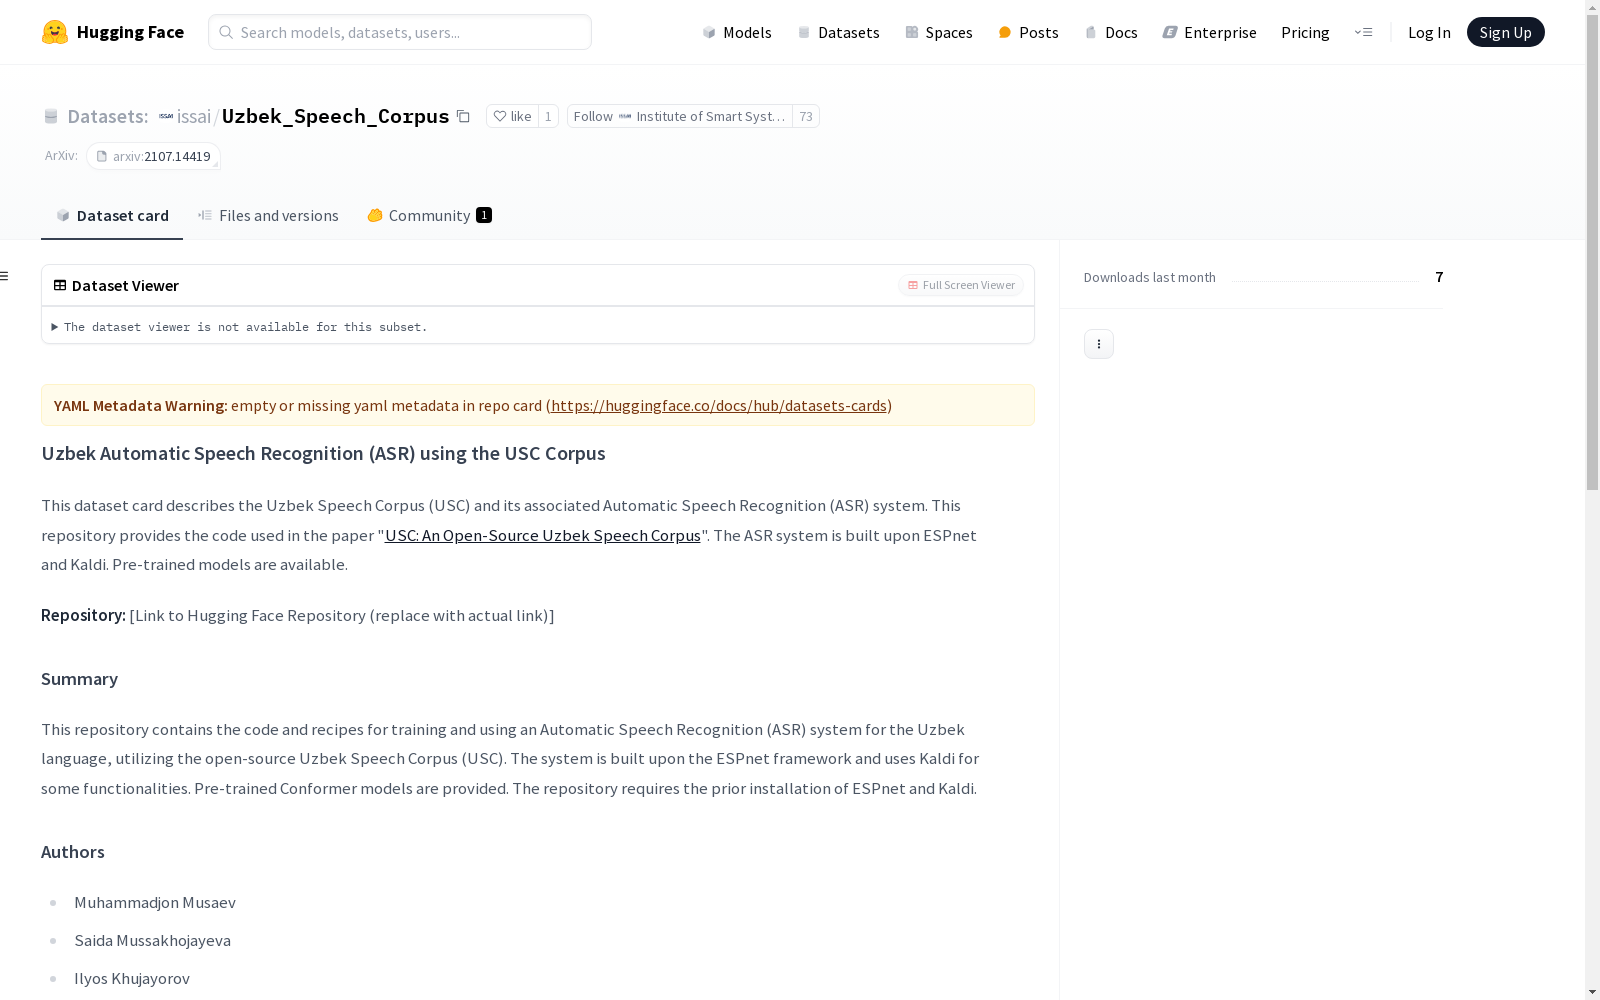View the Pricing page
1600x1000 pixels.
(x=1305, y=32)
